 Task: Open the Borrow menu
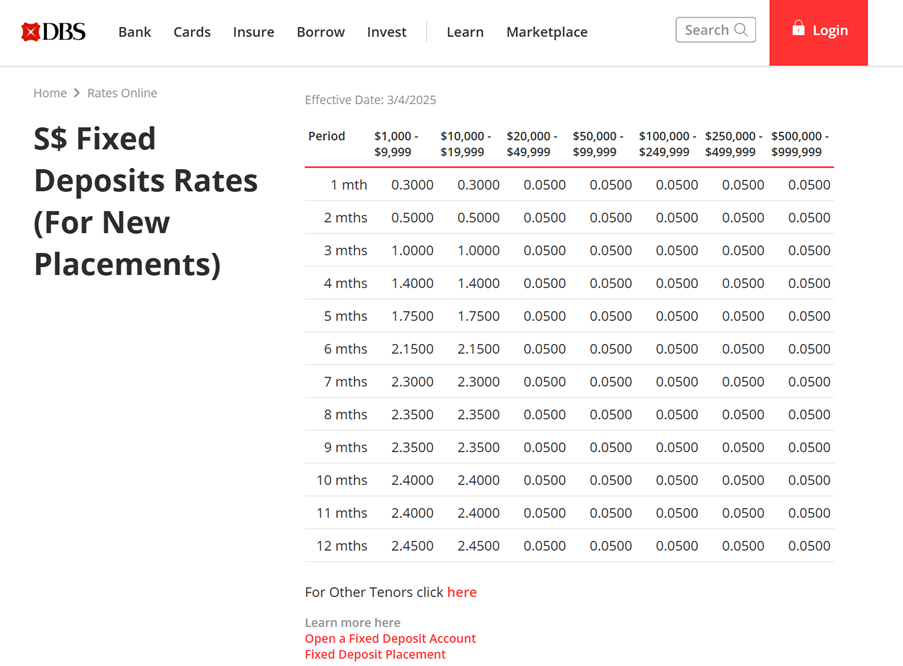pos(320,32)
